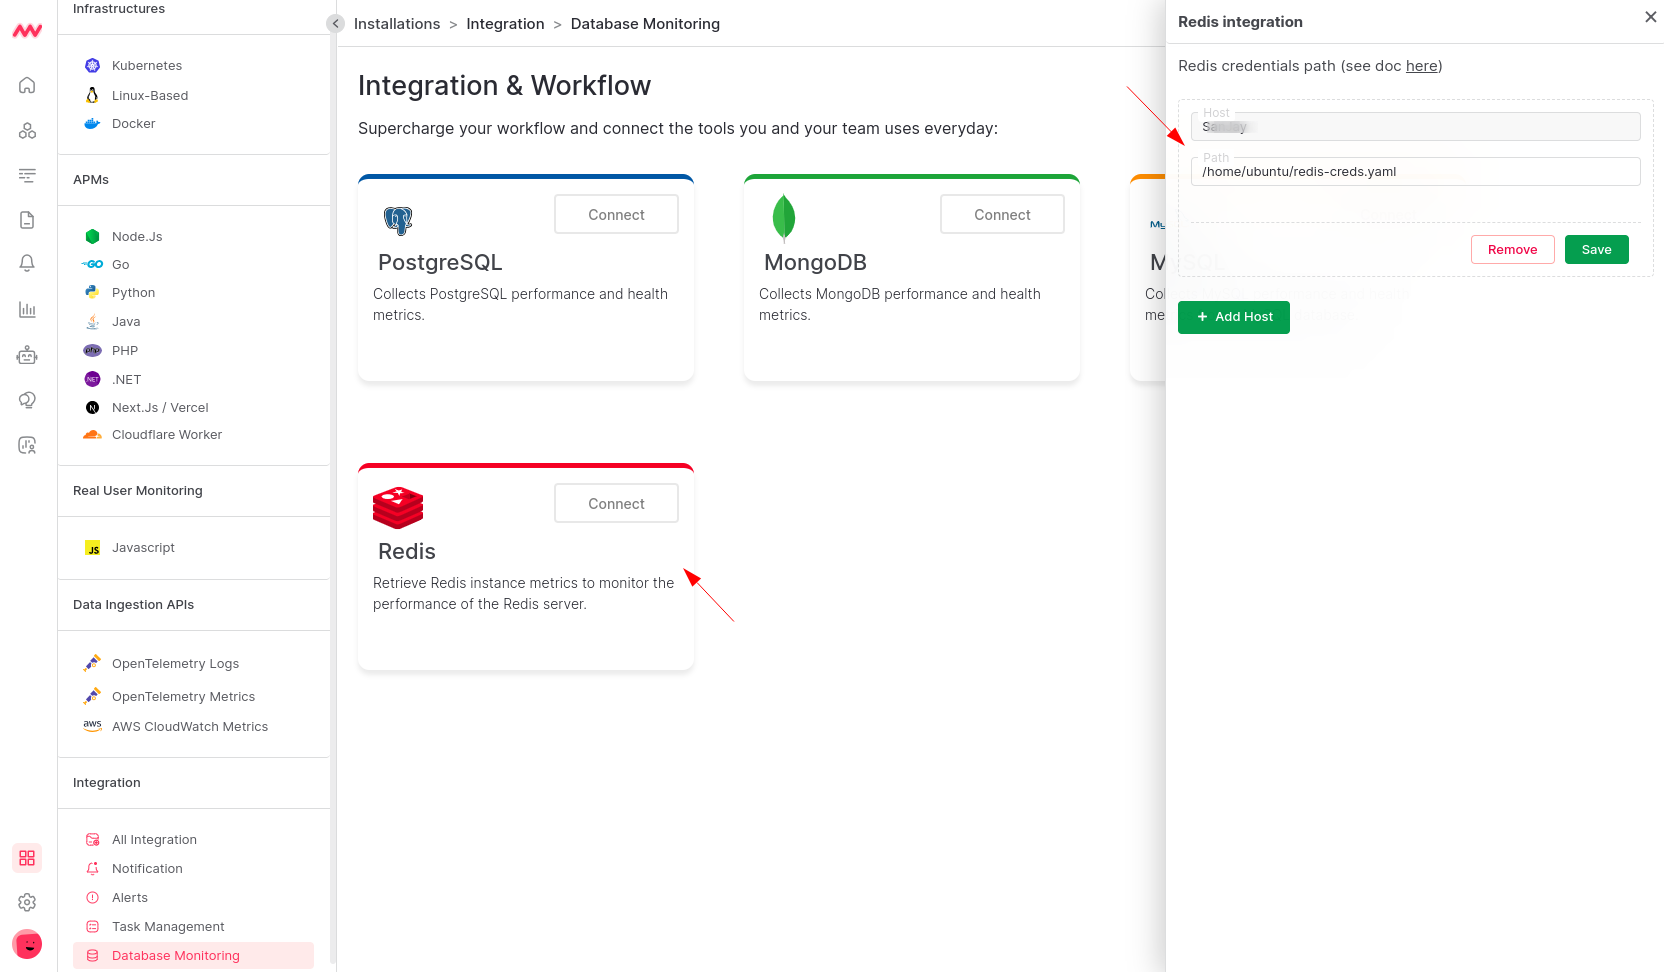Screen dimensions: 1664x972
Task: Click the Redis red stack logo
Action: pos(398,508)
